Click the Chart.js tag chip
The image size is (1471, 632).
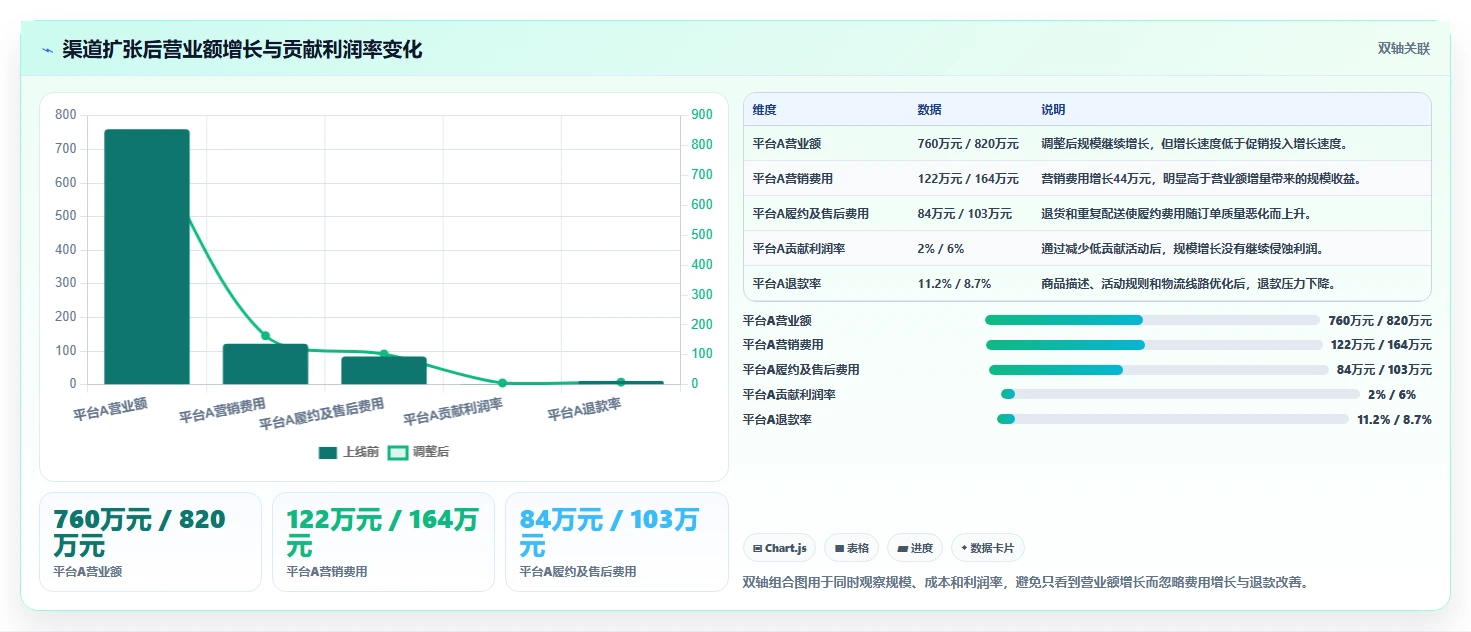779,548
